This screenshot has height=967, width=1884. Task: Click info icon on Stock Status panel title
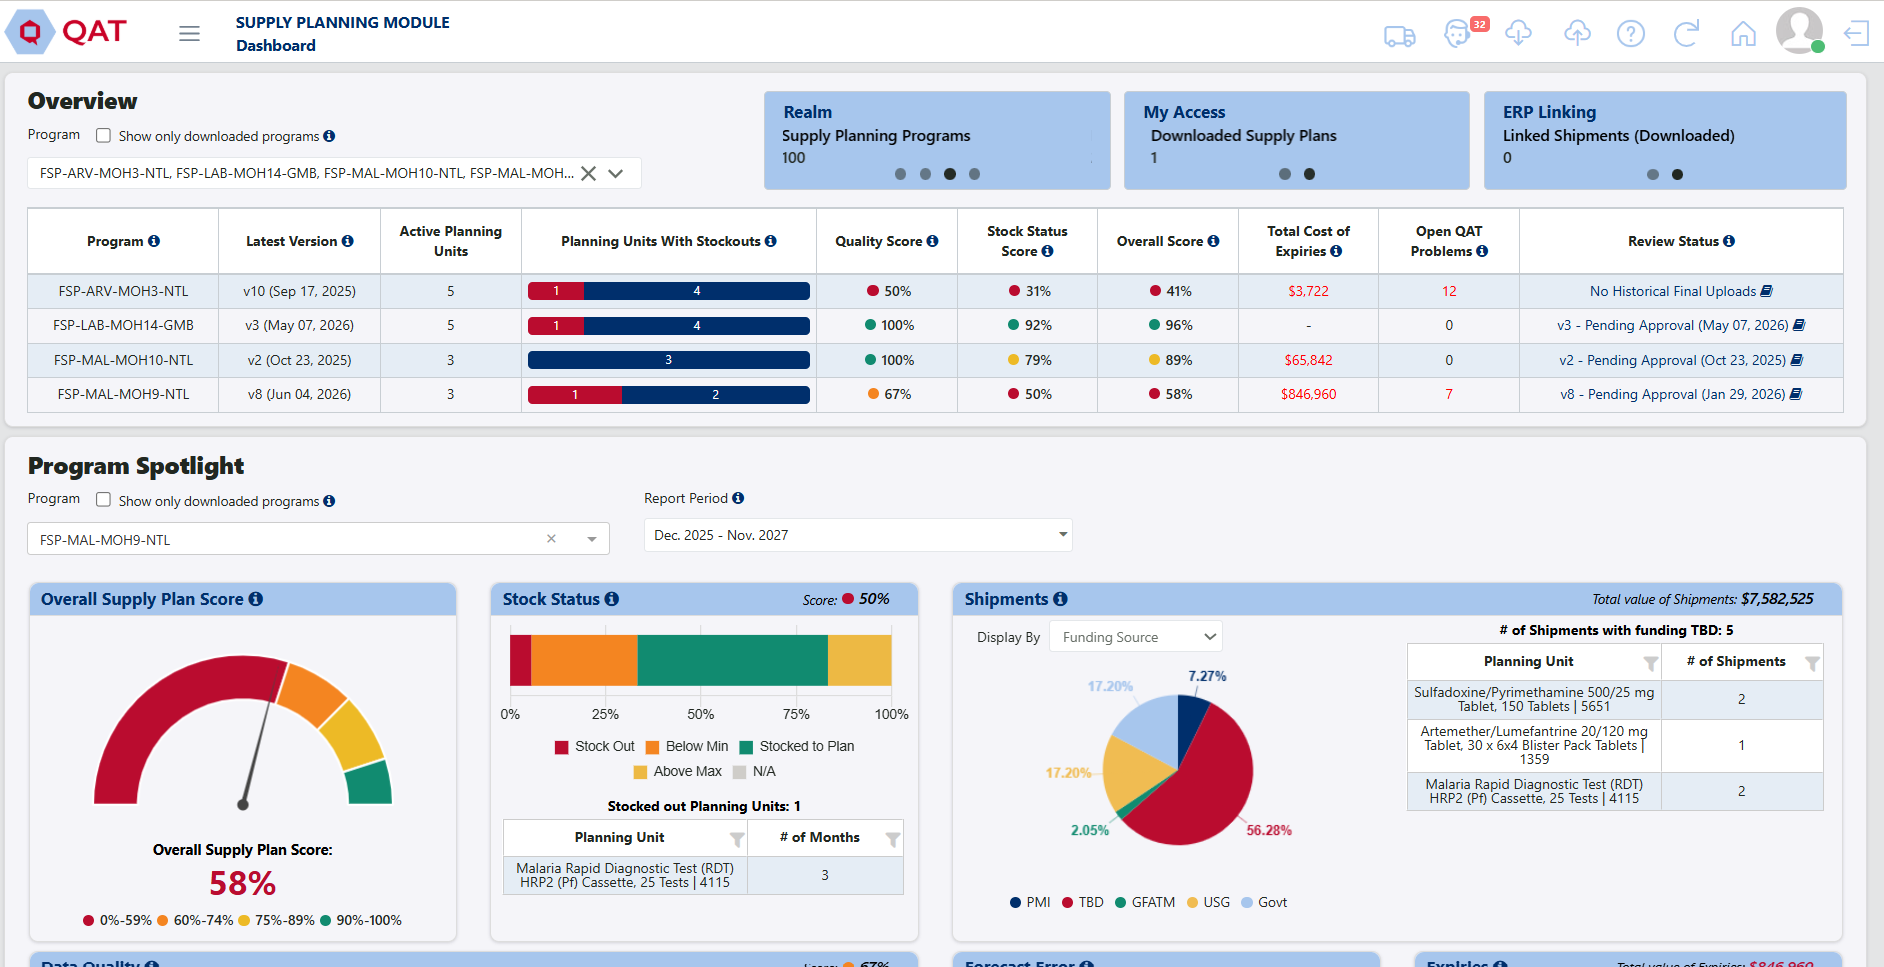(x=612, y=599)
